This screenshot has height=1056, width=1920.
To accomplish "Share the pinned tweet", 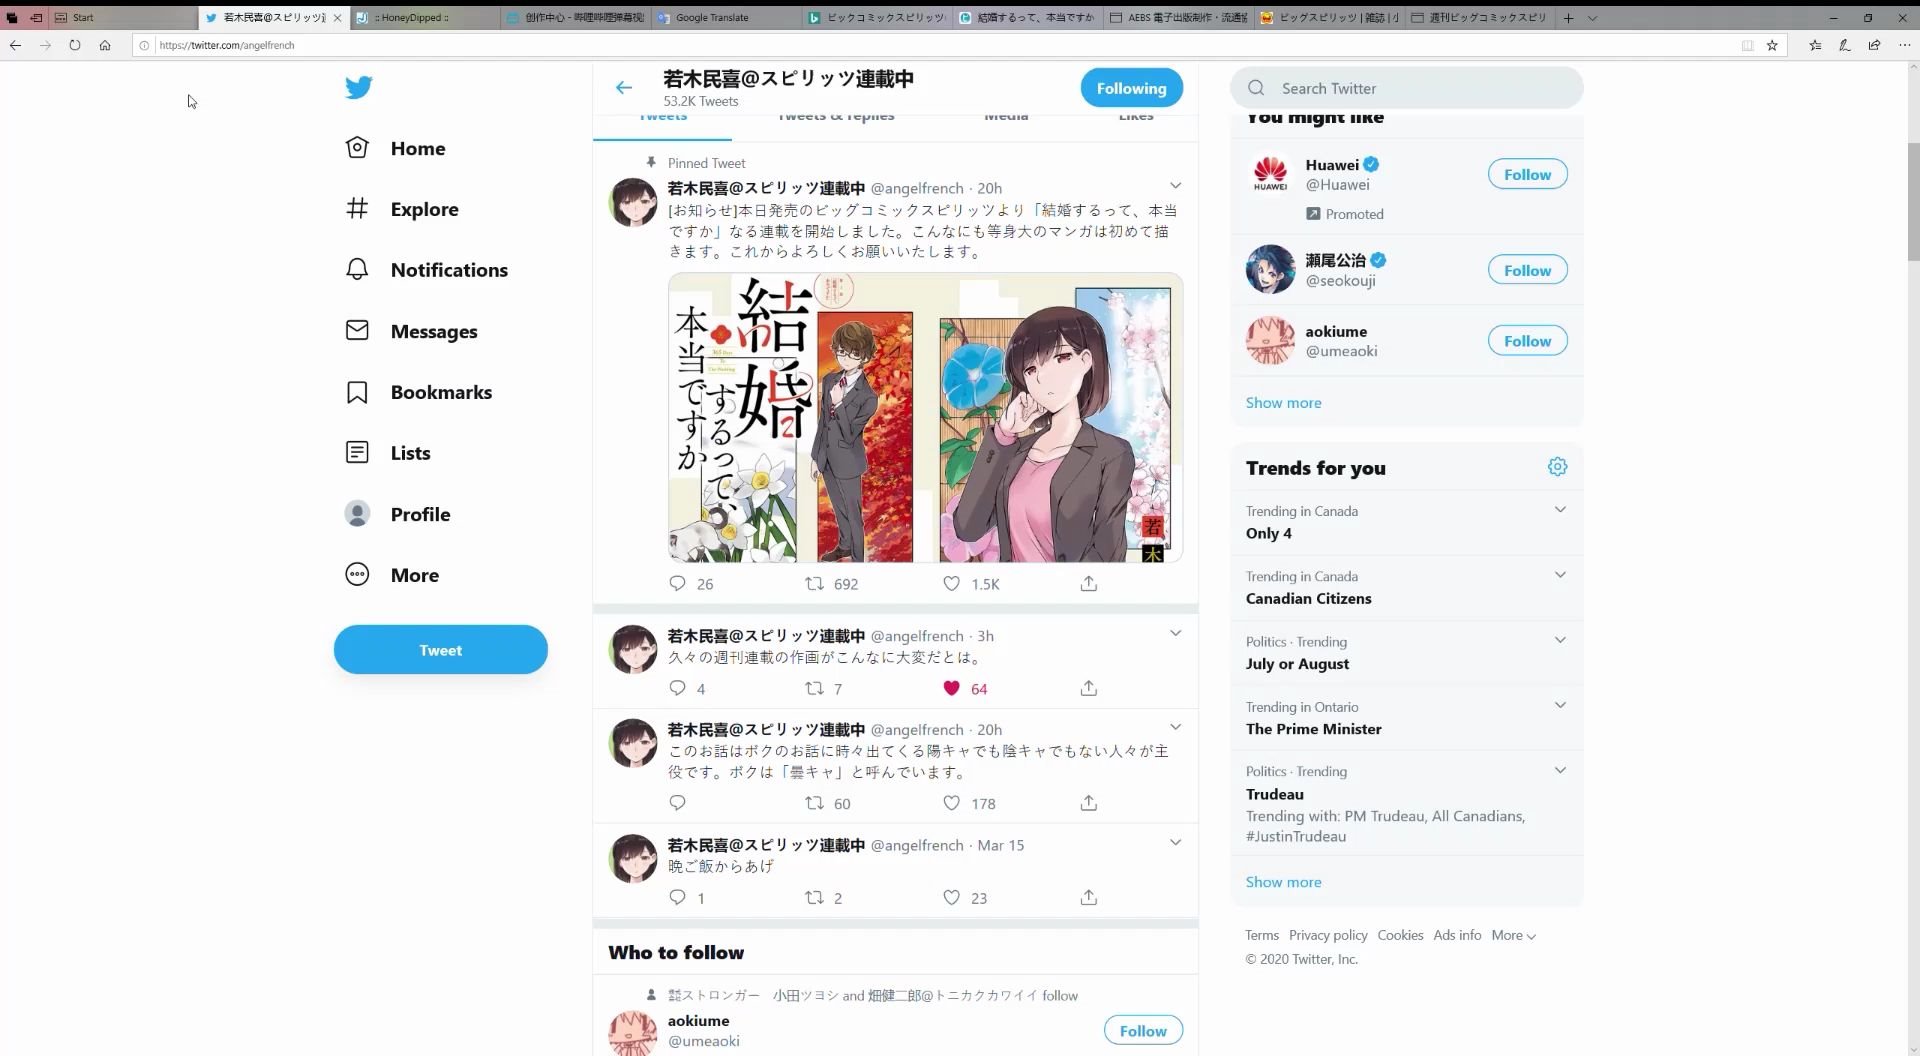I will click(1089, 583).
